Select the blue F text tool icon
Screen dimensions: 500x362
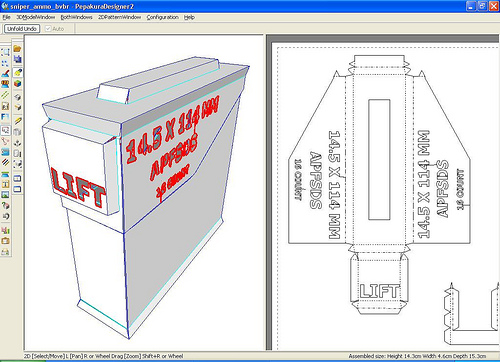point(5,117)
